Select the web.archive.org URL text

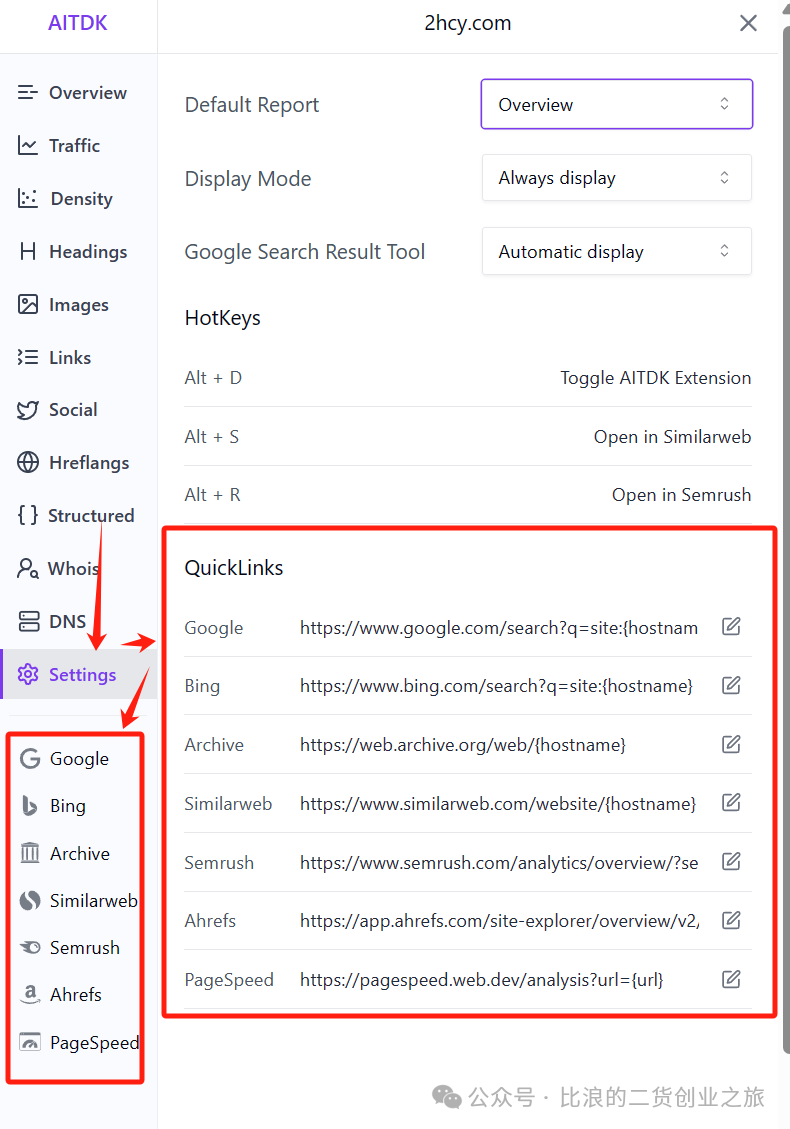pos(463,745)
